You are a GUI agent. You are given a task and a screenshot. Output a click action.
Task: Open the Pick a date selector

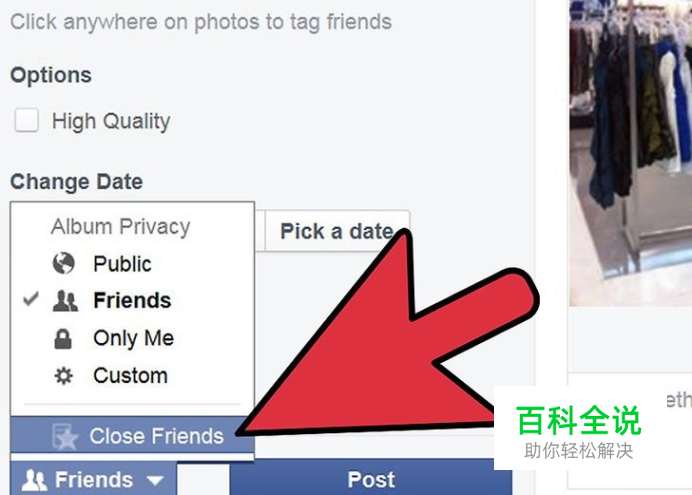pos(337,231)
